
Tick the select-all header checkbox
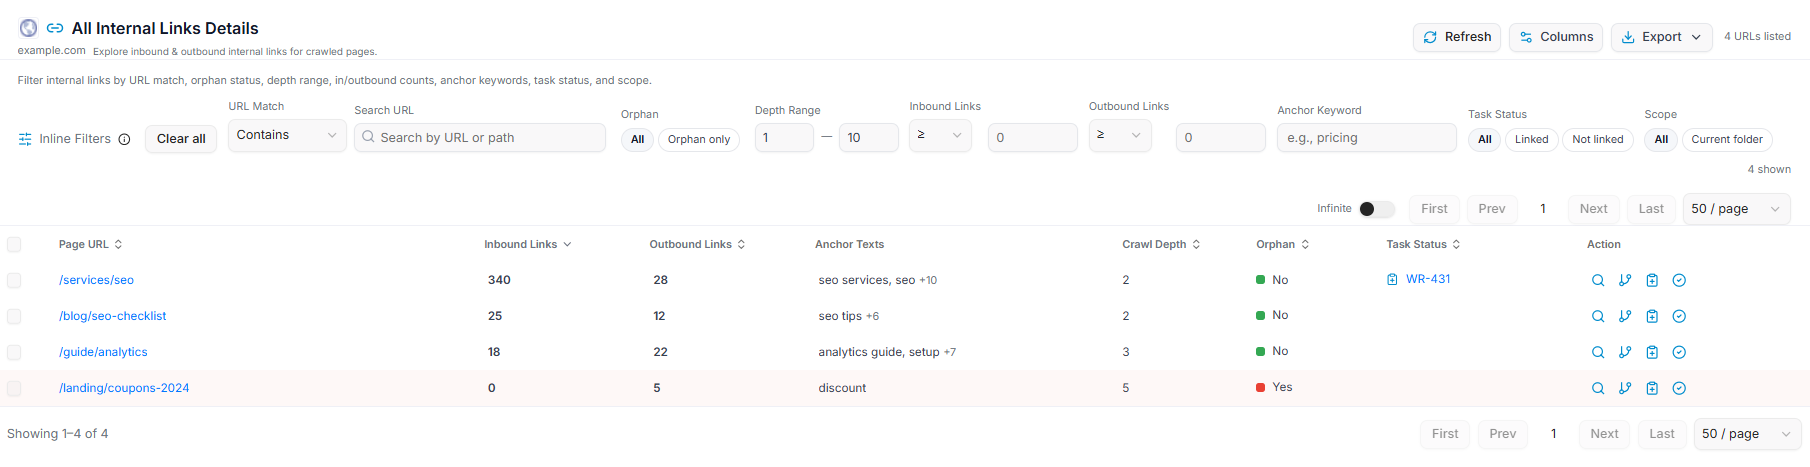pyautogui.click(x=14, y=244)
